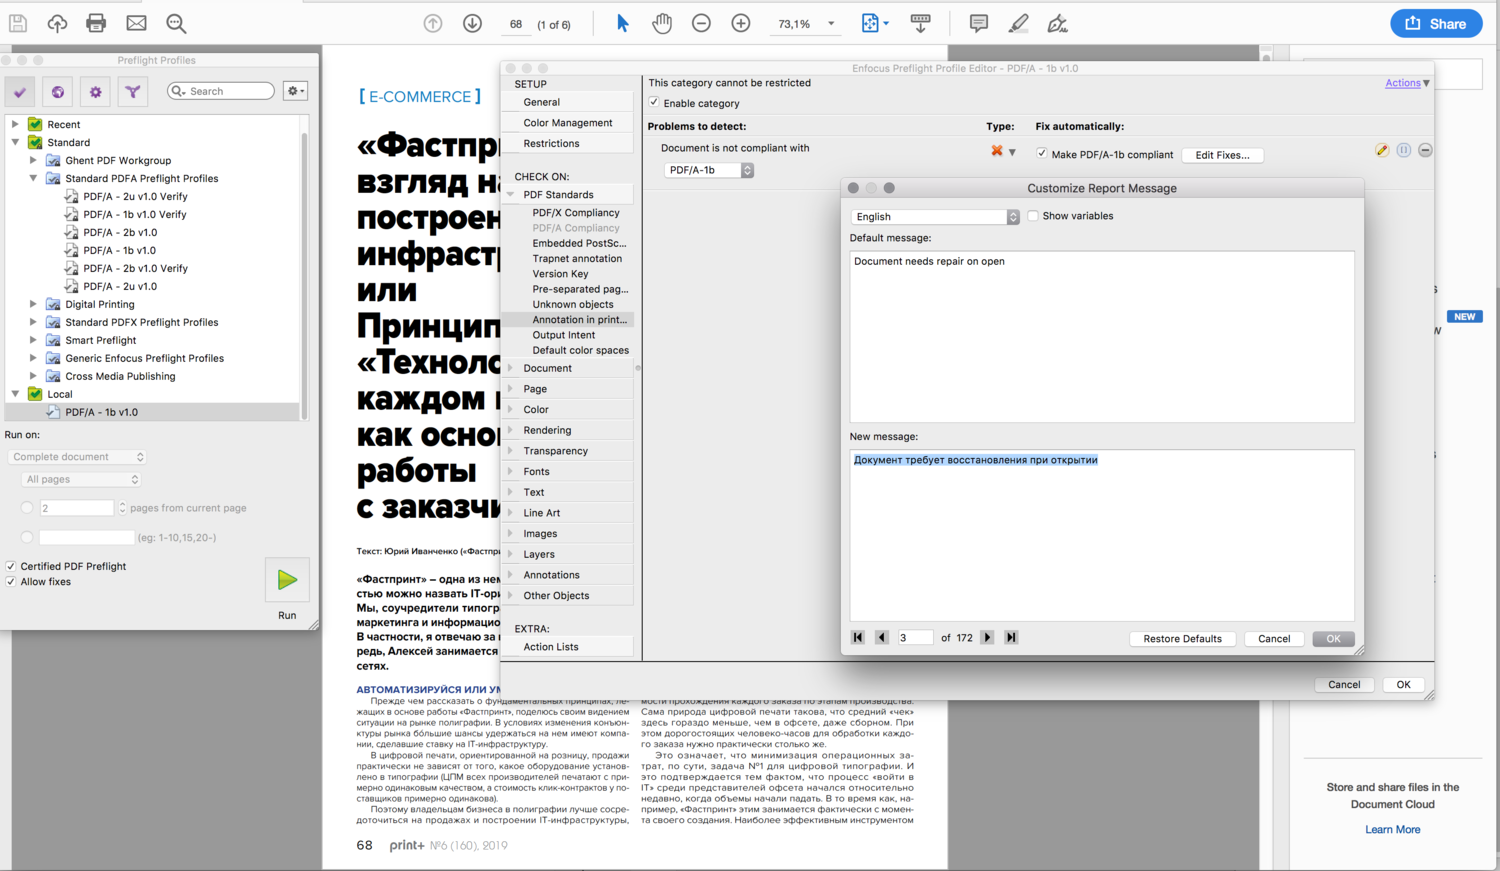The width and height of the screenshot is (1500, 871).
Task: Click the purple filter icon in Preflight Profiles
Action: click(132, 92)
